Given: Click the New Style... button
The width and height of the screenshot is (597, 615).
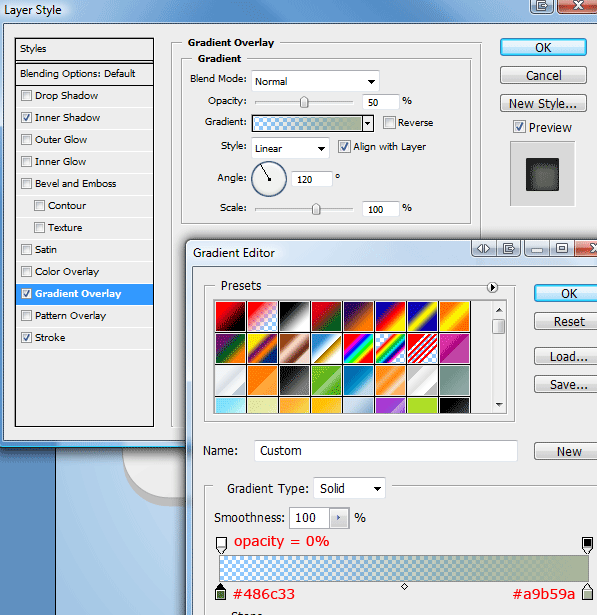Looking at the screenshot, I should click(x=543, y=104).
